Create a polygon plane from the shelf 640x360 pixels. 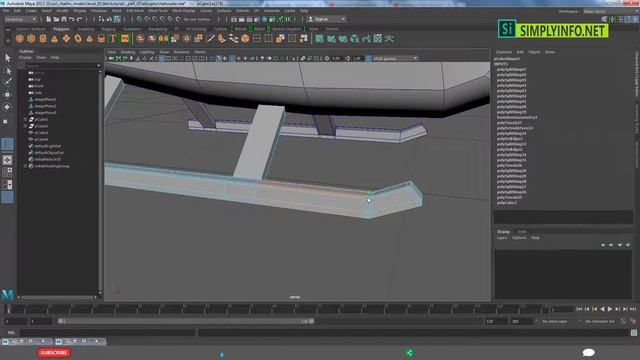point(66,39)
